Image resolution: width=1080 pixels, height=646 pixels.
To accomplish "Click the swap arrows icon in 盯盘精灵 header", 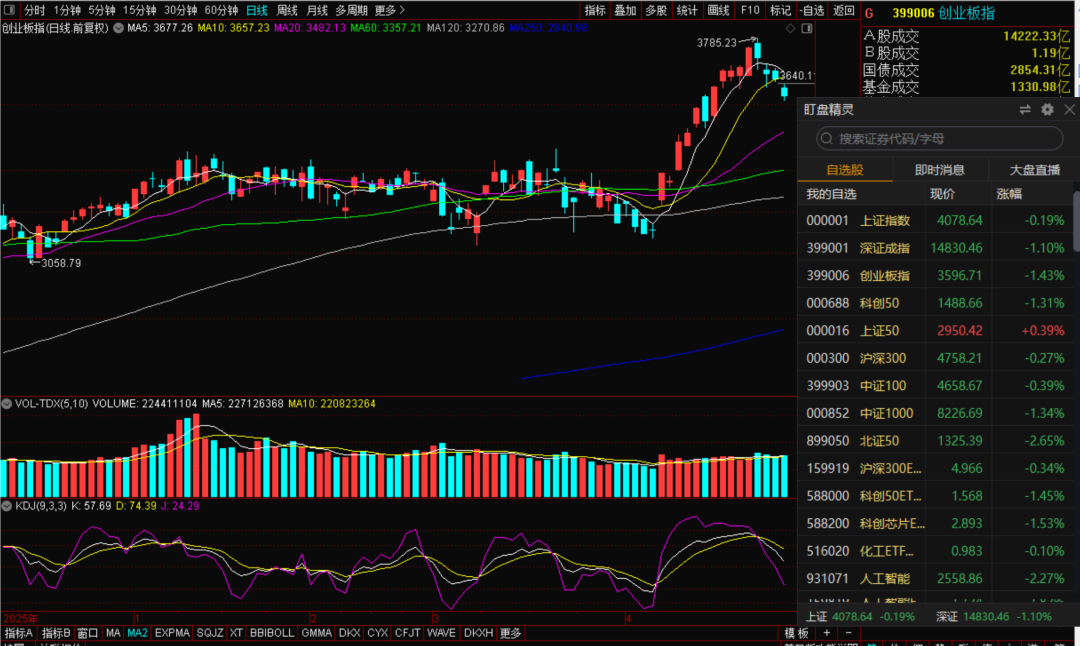I will click(1025, 110).
